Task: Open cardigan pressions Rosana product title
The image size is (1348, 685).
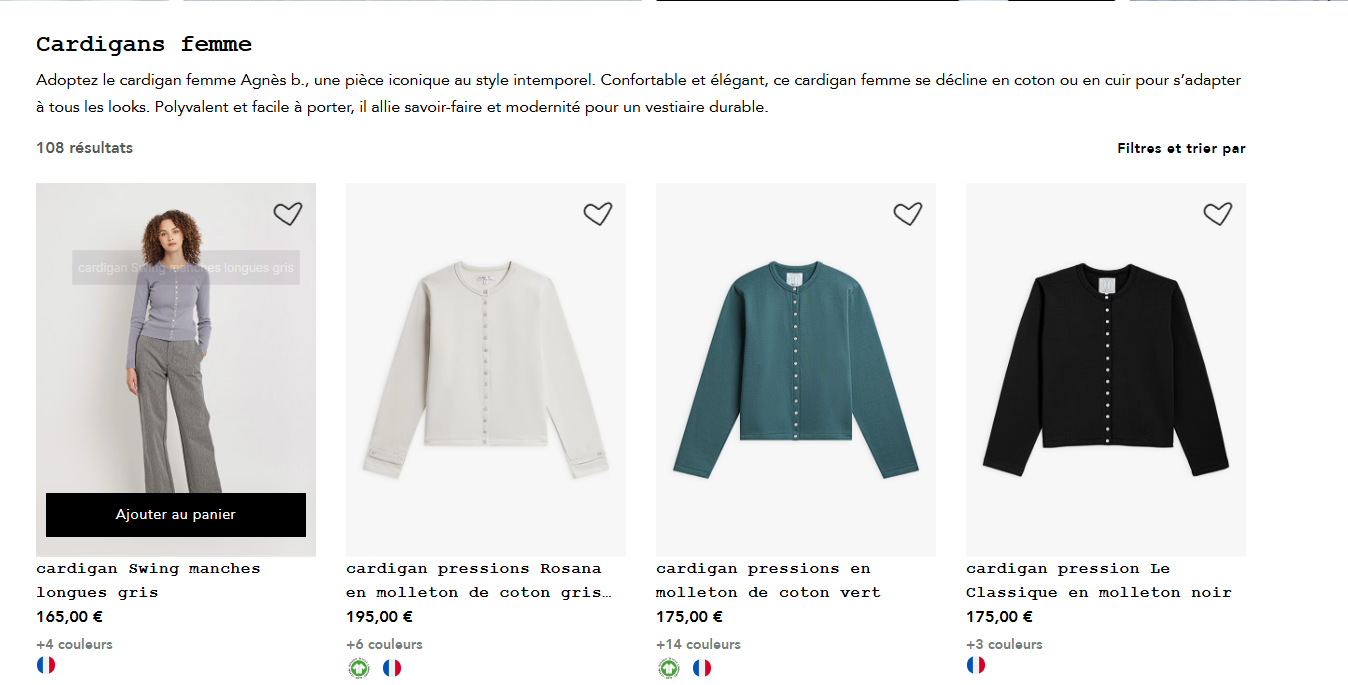Action: (x=478, y=580)
